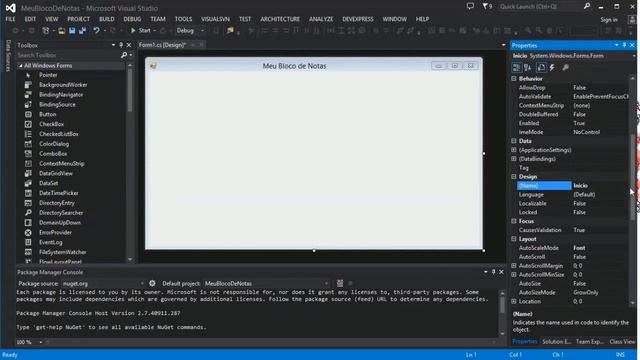Viewport: 640px width, 360px height.
Task: Click the Open File toolbar icon
Action: coord(61,31)
